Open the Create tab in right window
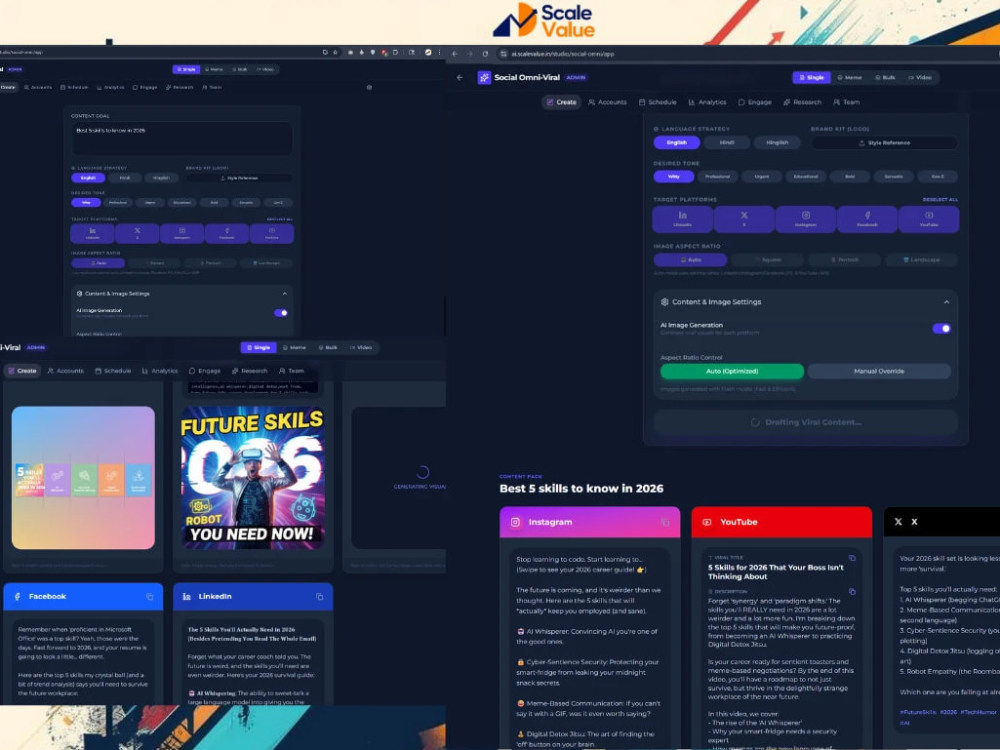1000x750 pixels. (x=561, y=102)
